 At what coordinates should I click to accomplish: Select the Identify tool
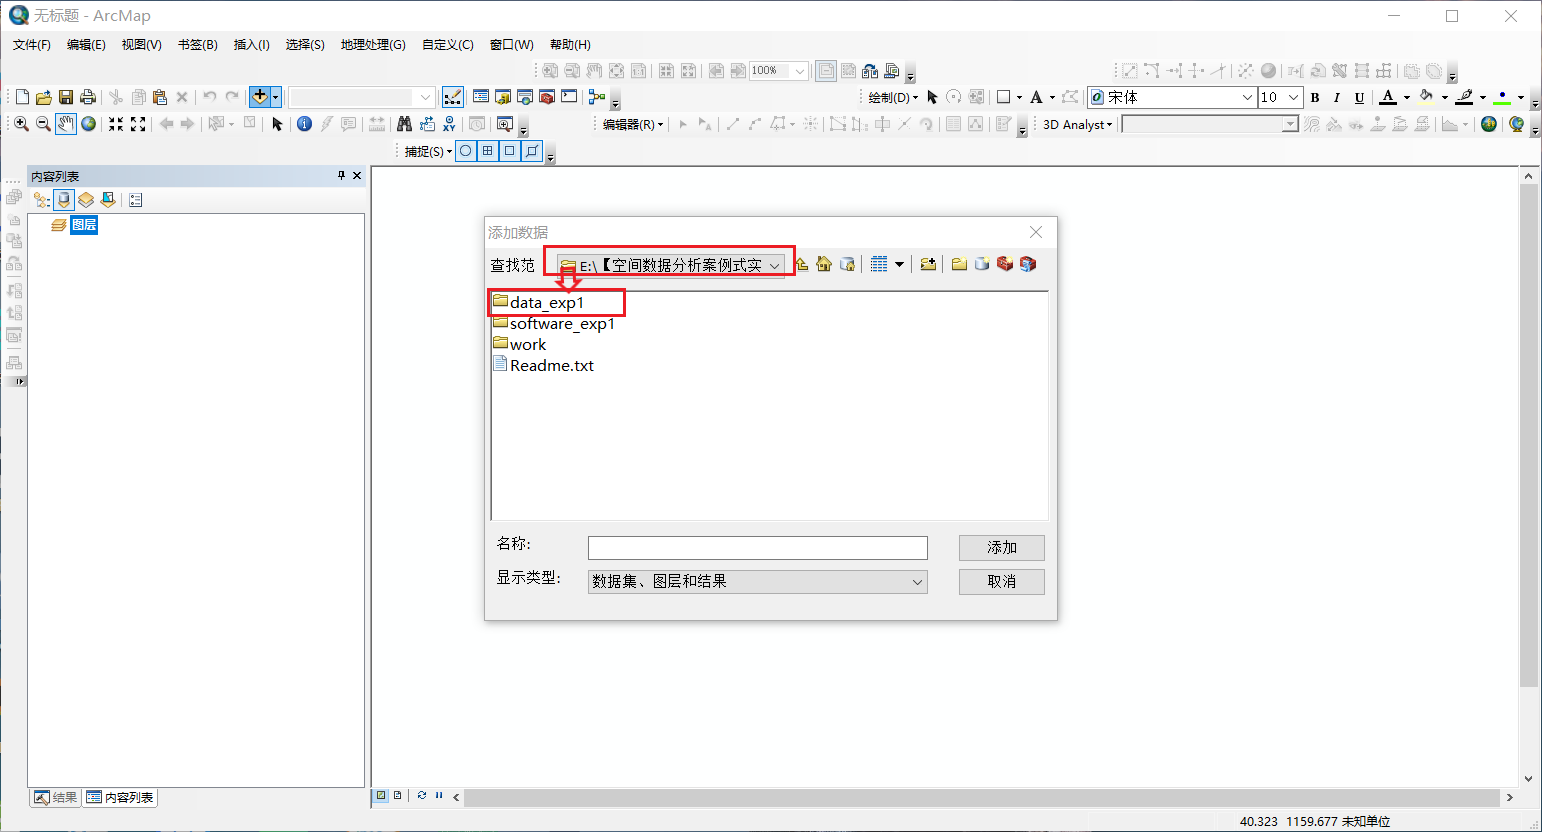pyautogui.click(x=304, y=124)
